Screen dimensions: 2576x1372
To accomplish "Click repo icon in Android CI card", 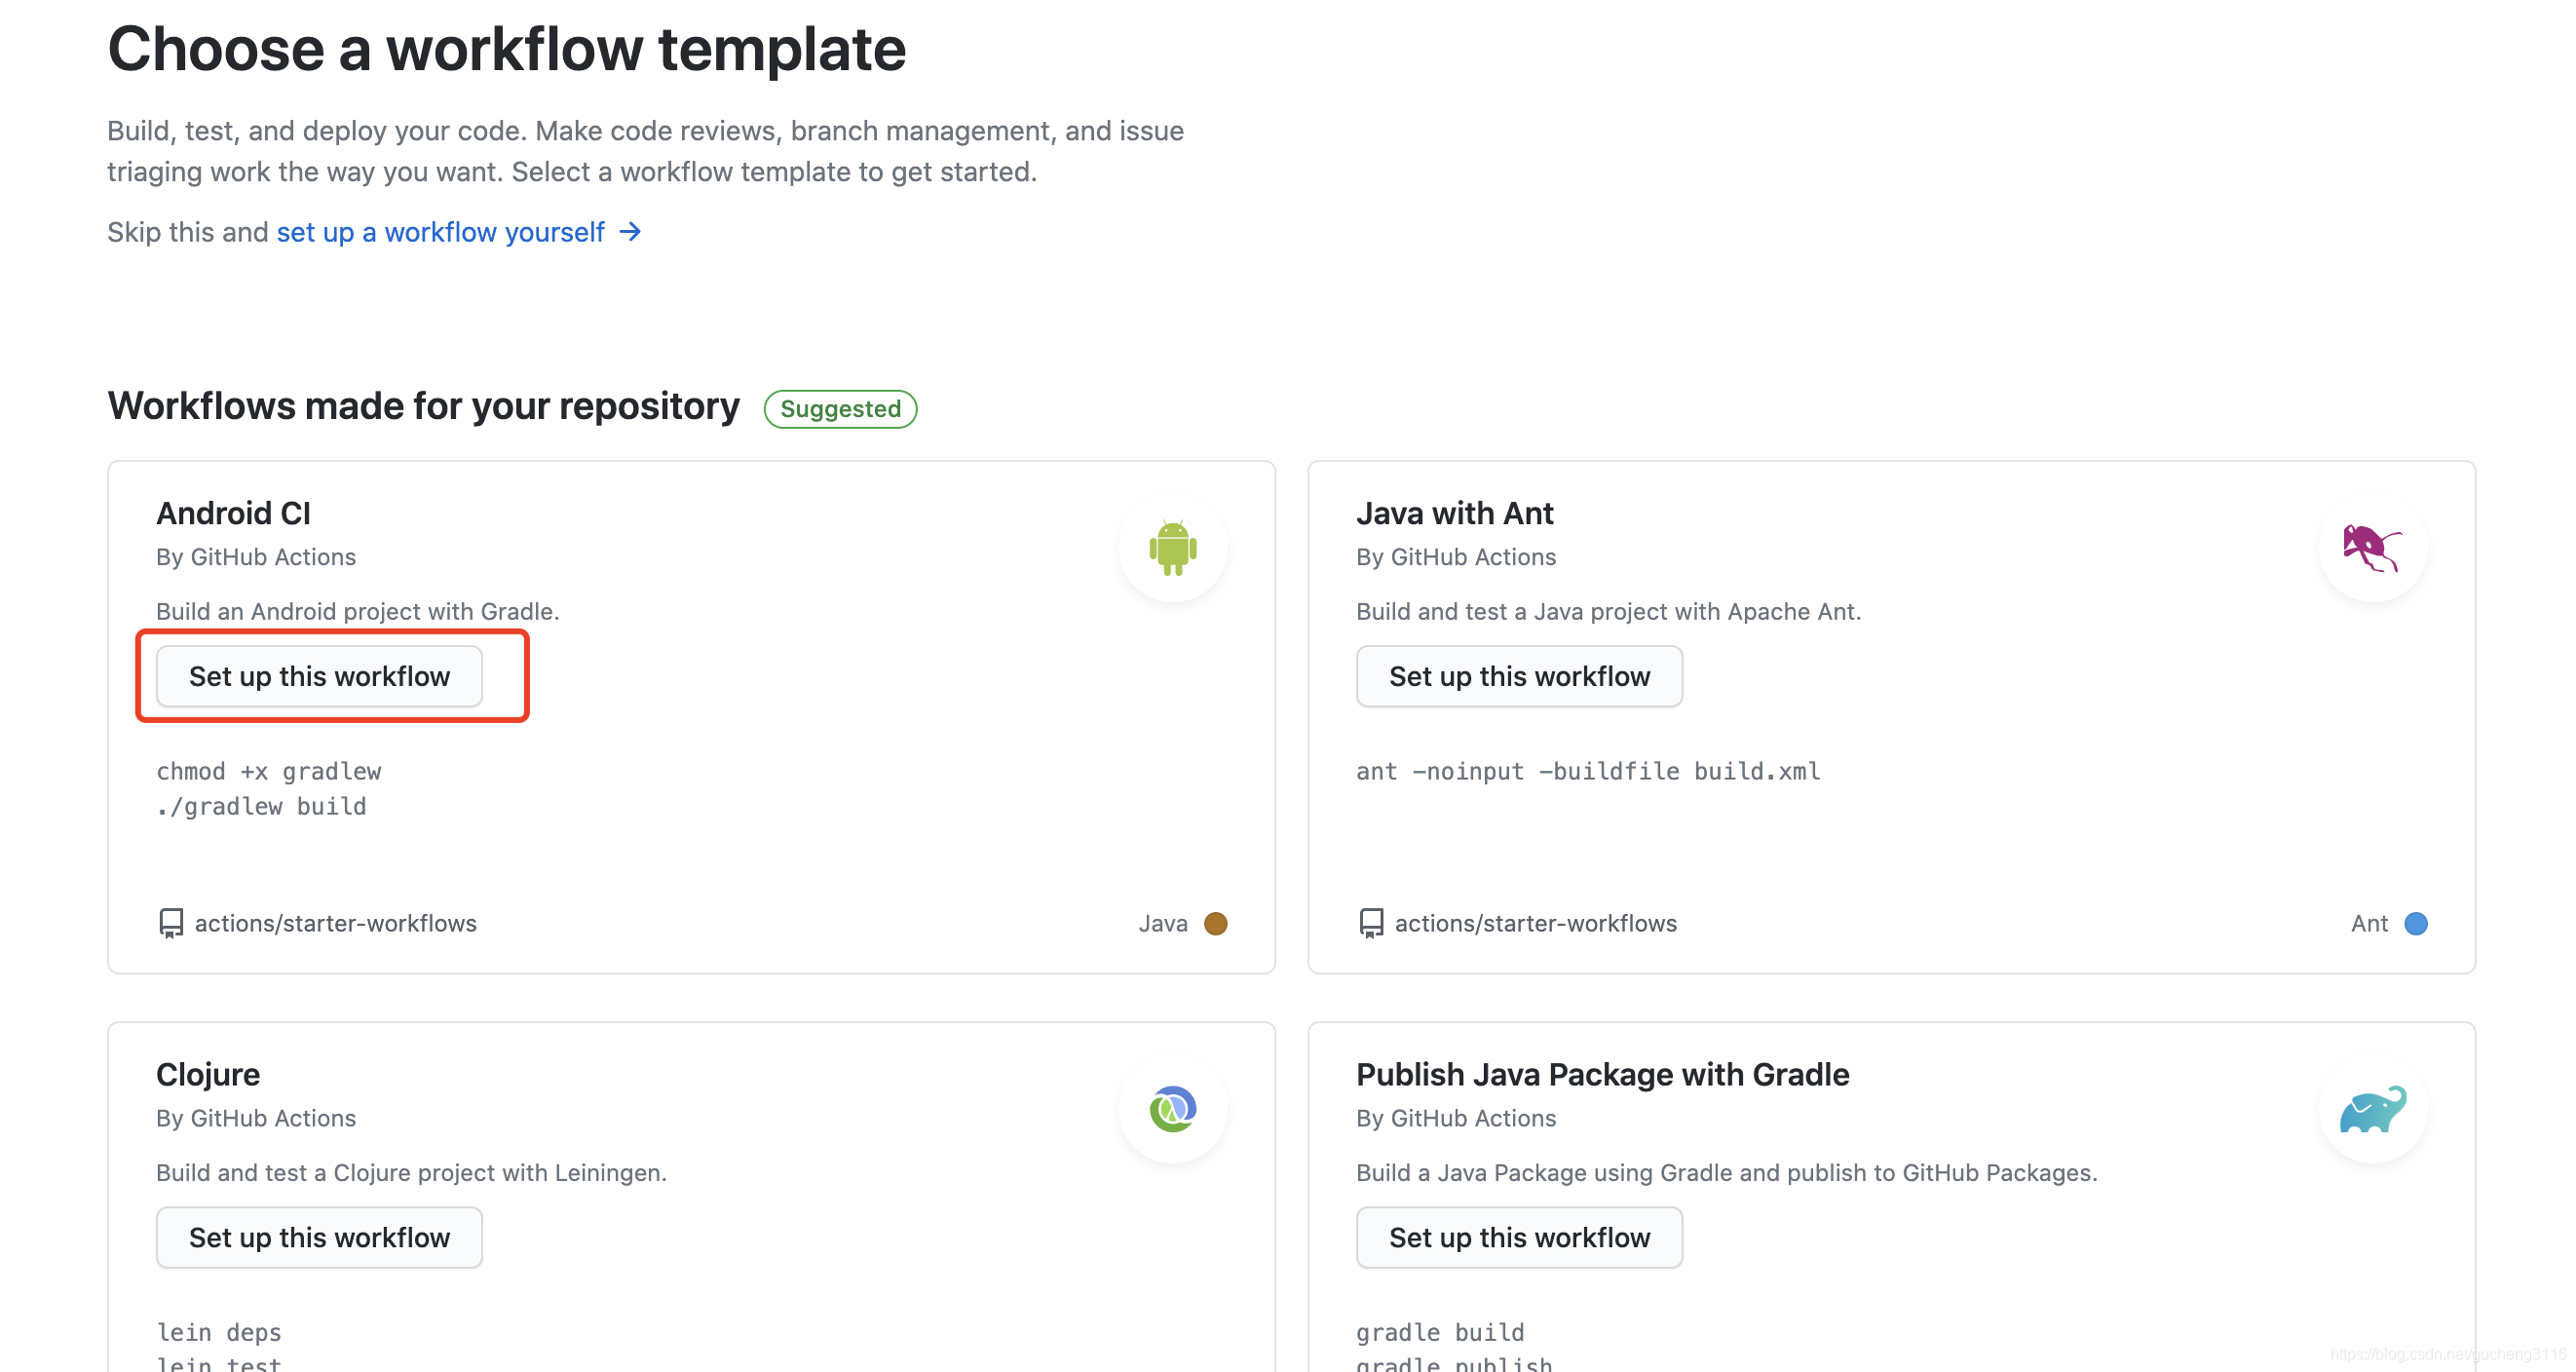I will click(x=171, y=923).
